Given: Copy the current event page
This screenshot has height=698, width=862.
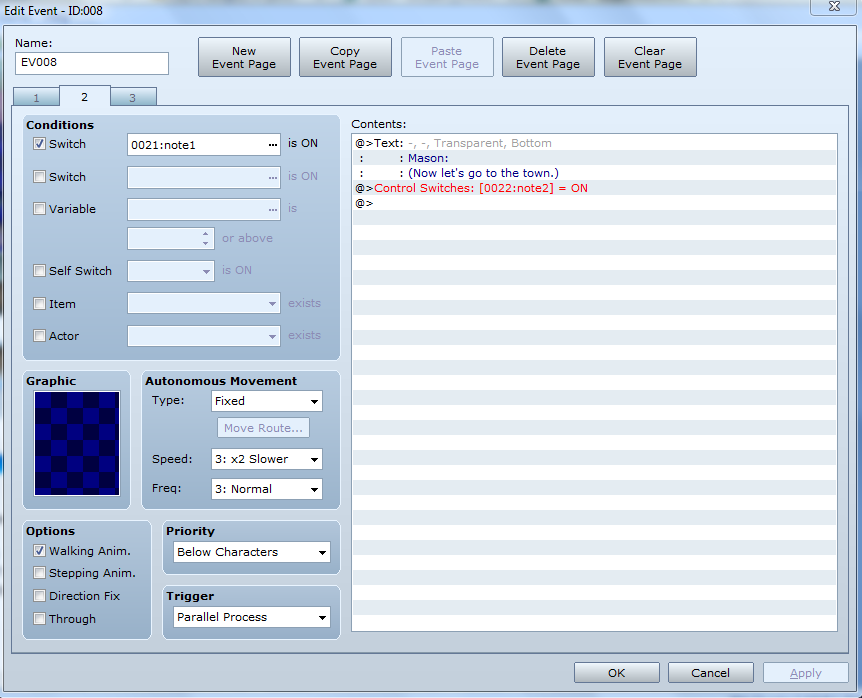Looking at the screenshot, I should click(x=345, y=57).
